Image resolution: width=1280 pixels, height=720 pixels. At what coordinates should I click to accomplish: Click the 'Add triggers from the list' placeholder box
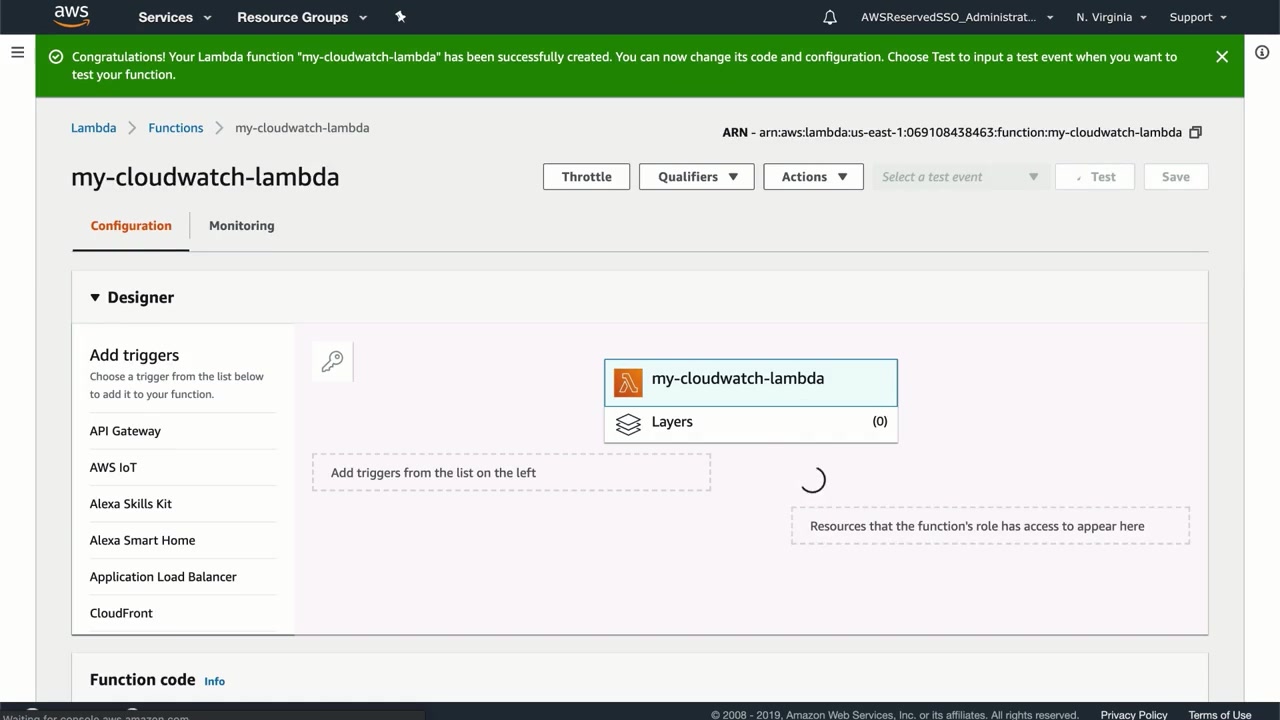pyautogui.click(x=511, y=472)
